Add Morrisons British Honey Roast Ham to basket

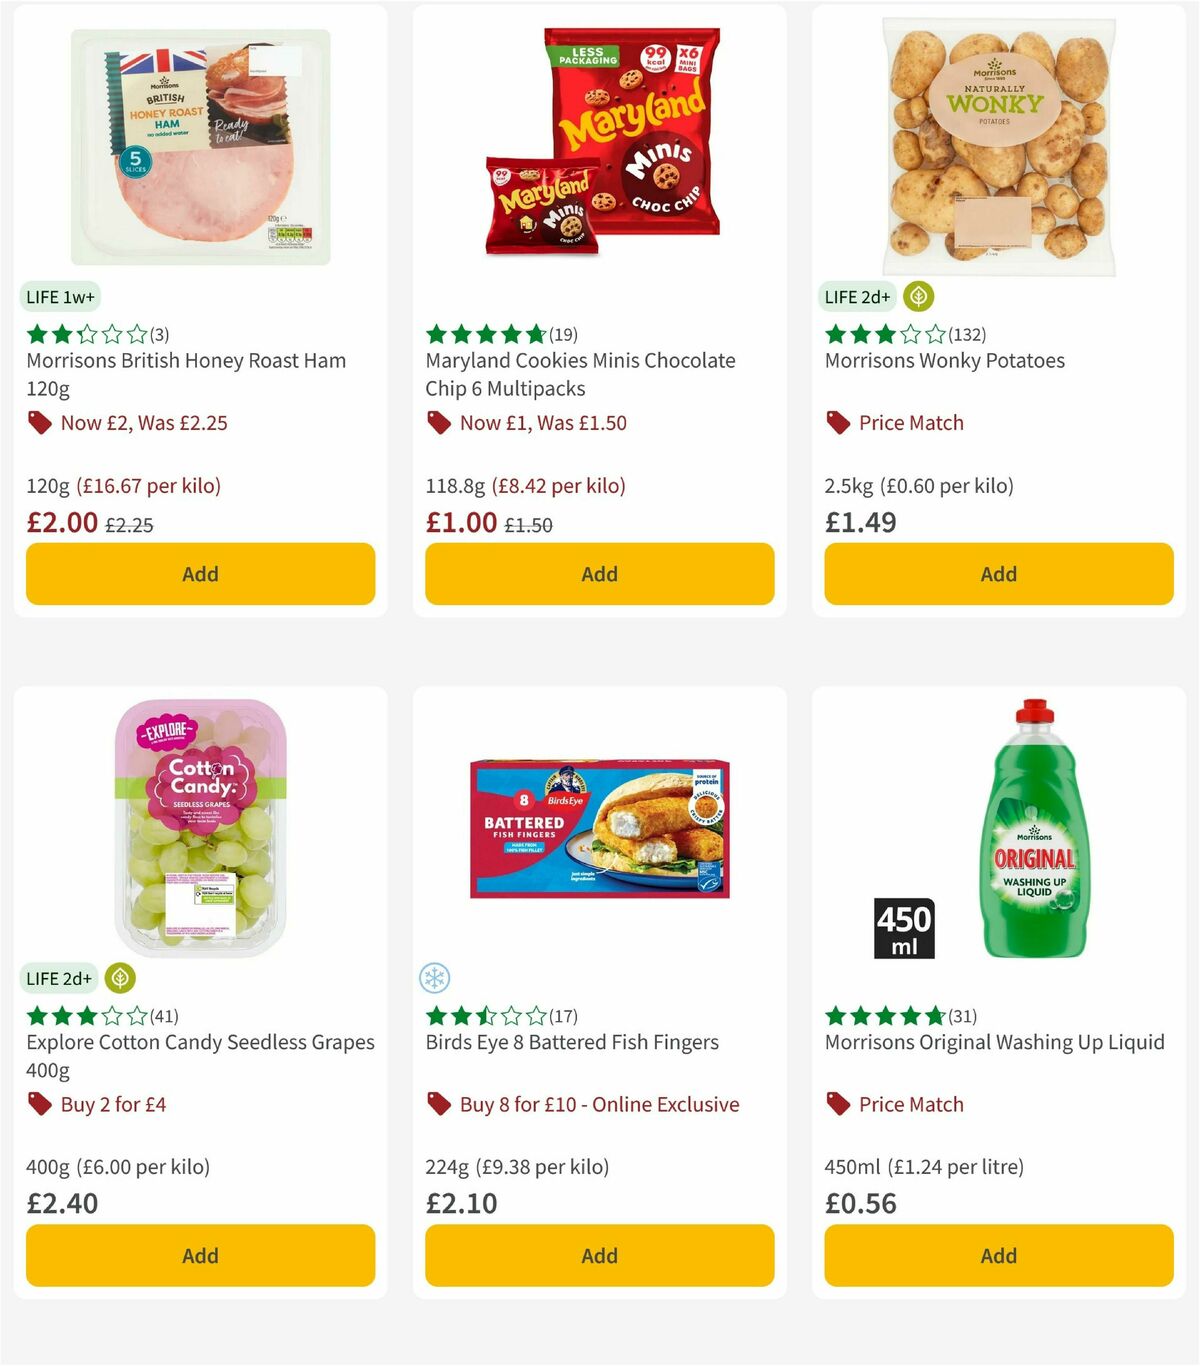(200, 574)
